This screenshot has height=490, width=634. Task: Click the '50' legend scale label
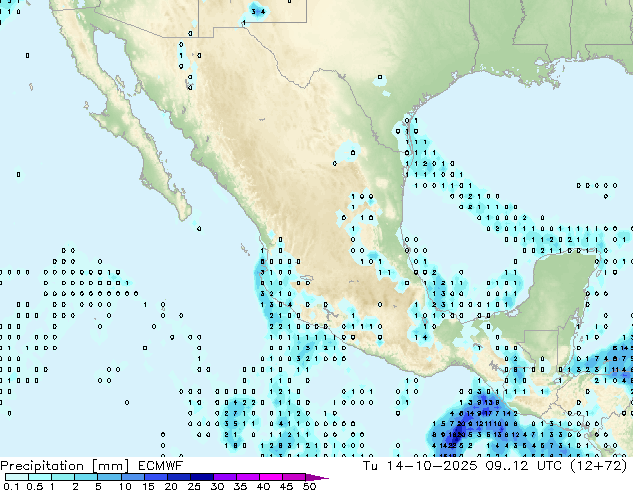(310, 486)
